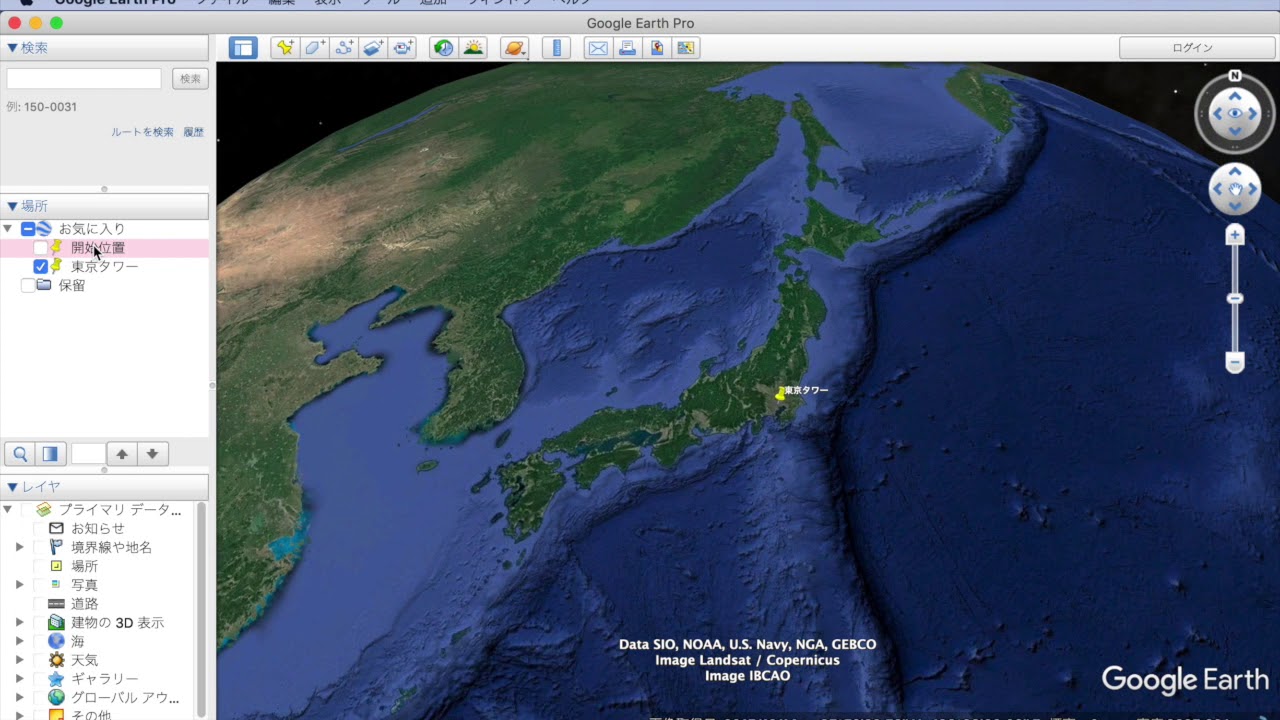Click the N north marker on compass
Image resolution: width=1280 pixels, height=720 pixels.
[1235, 76]
